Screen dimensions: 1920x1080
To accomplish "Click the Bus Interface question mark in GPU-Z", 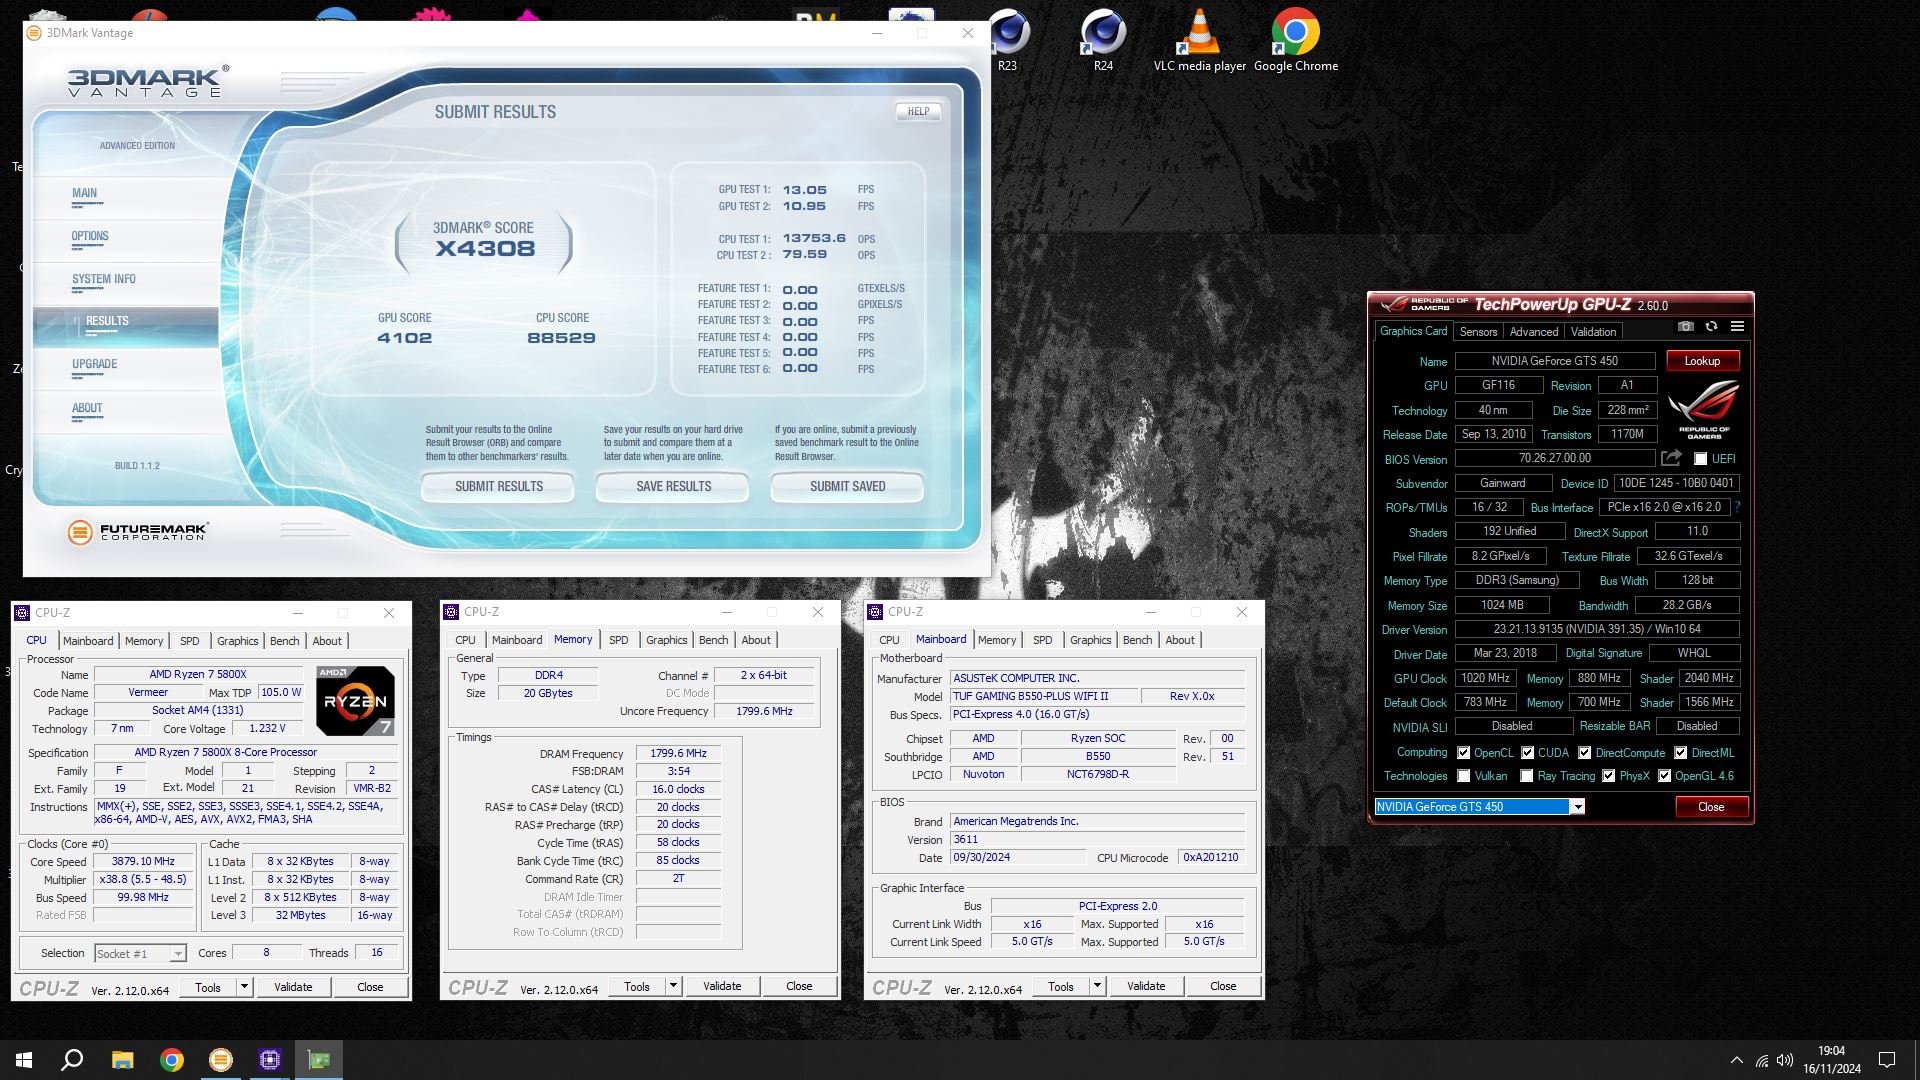I will (1738, 507).
